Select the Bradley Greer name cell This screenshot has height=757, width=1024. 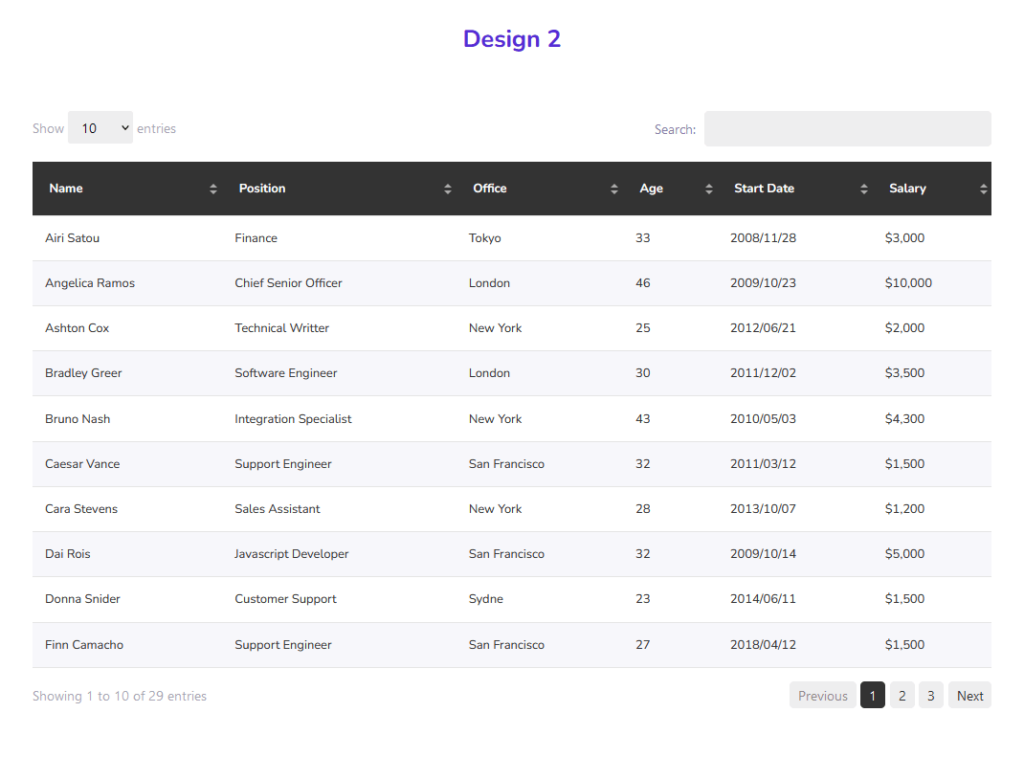84,373
